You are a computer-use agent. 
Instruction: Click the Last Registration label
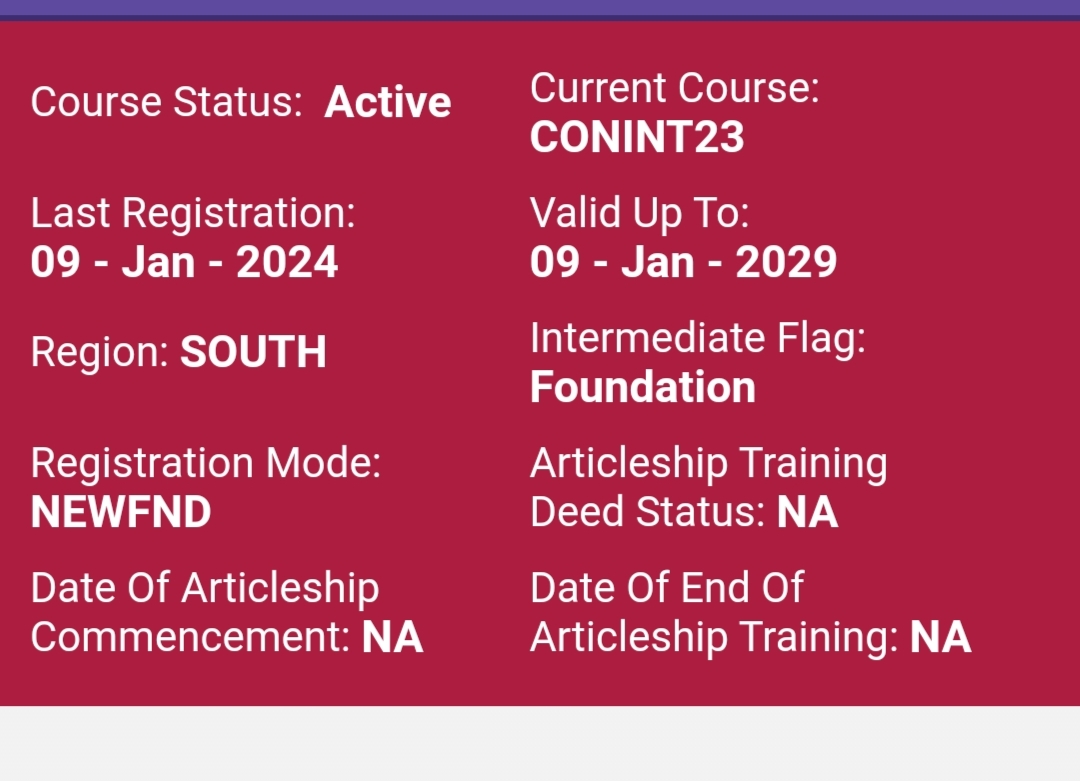point(193,213)
